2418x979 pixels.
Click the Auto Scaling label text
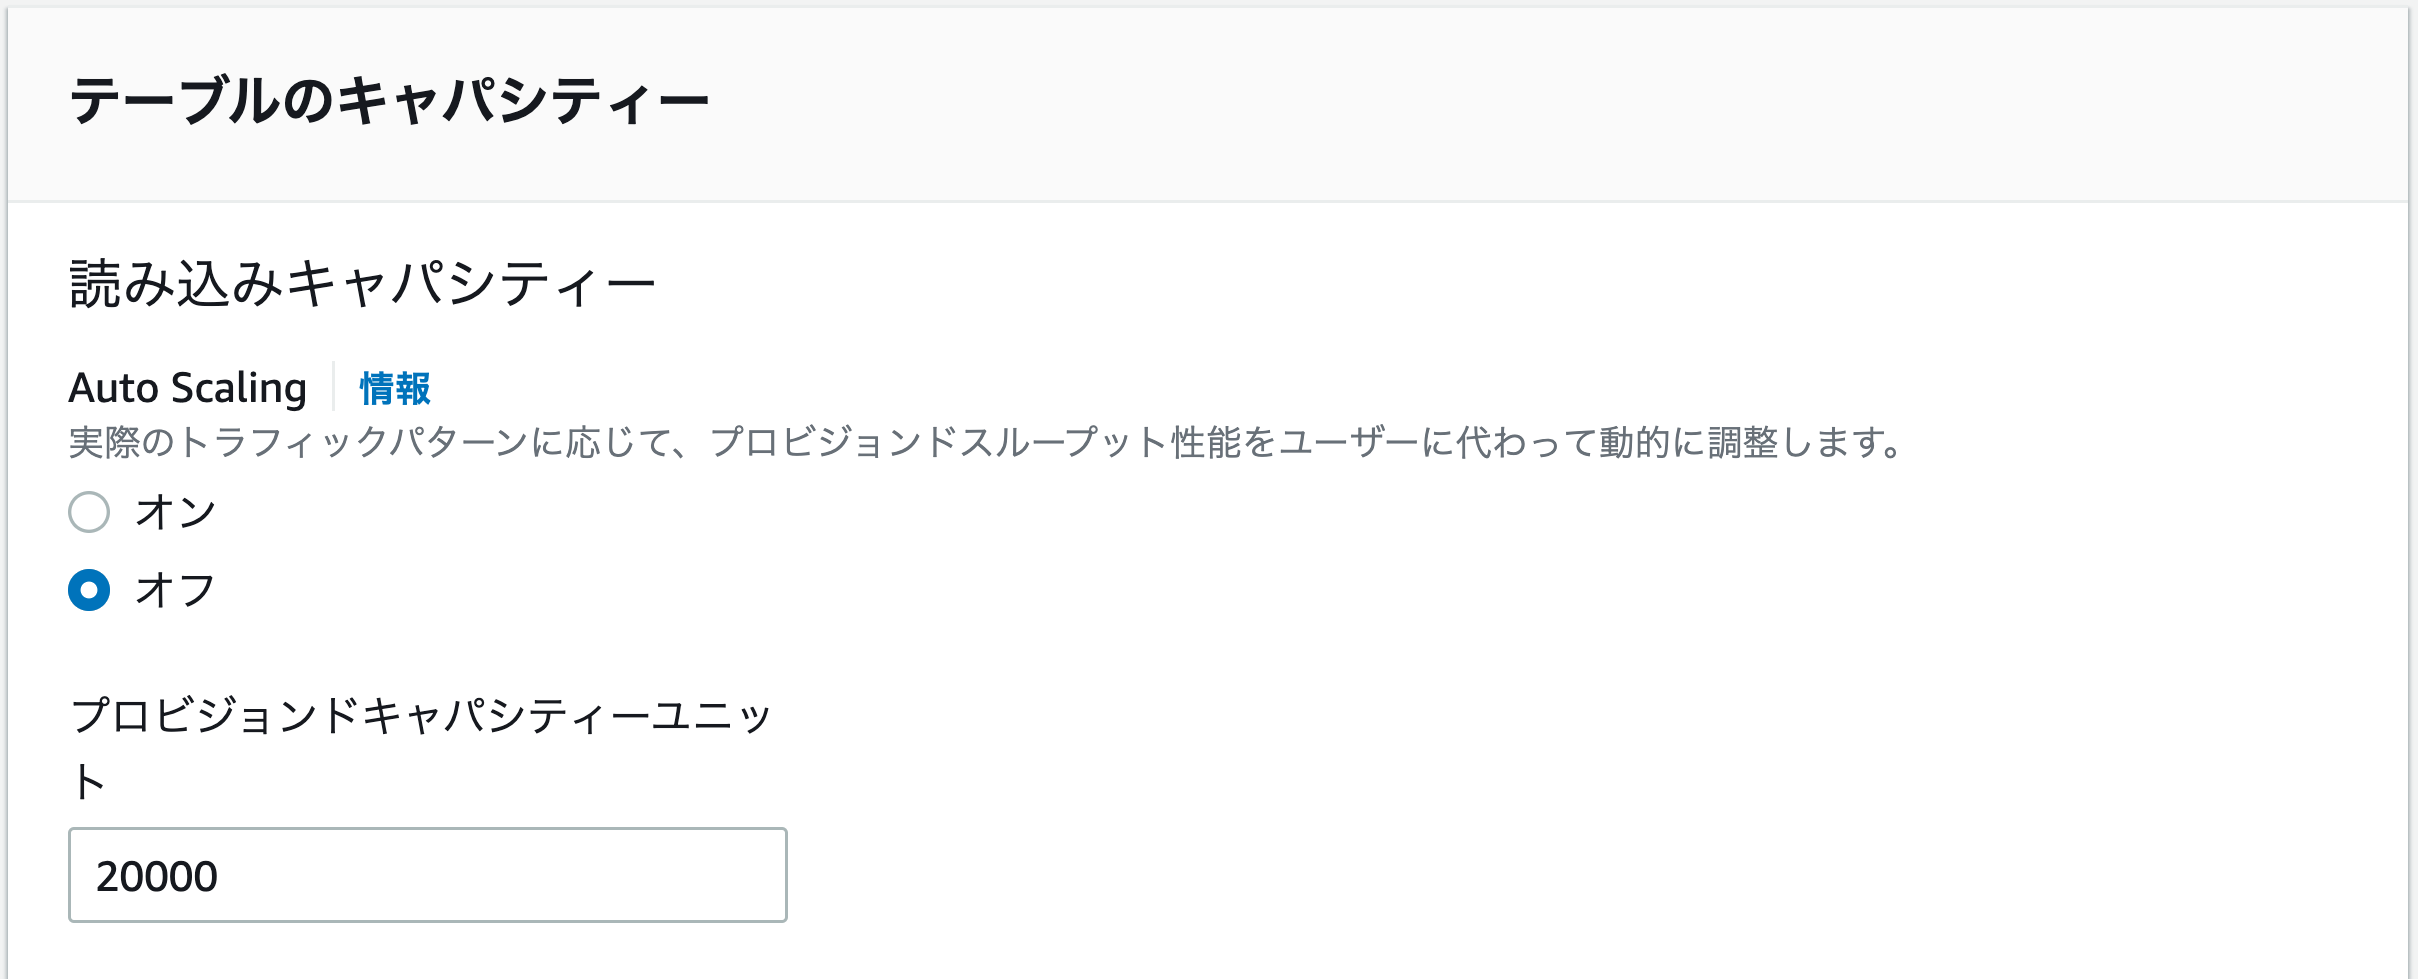point(186,388)
